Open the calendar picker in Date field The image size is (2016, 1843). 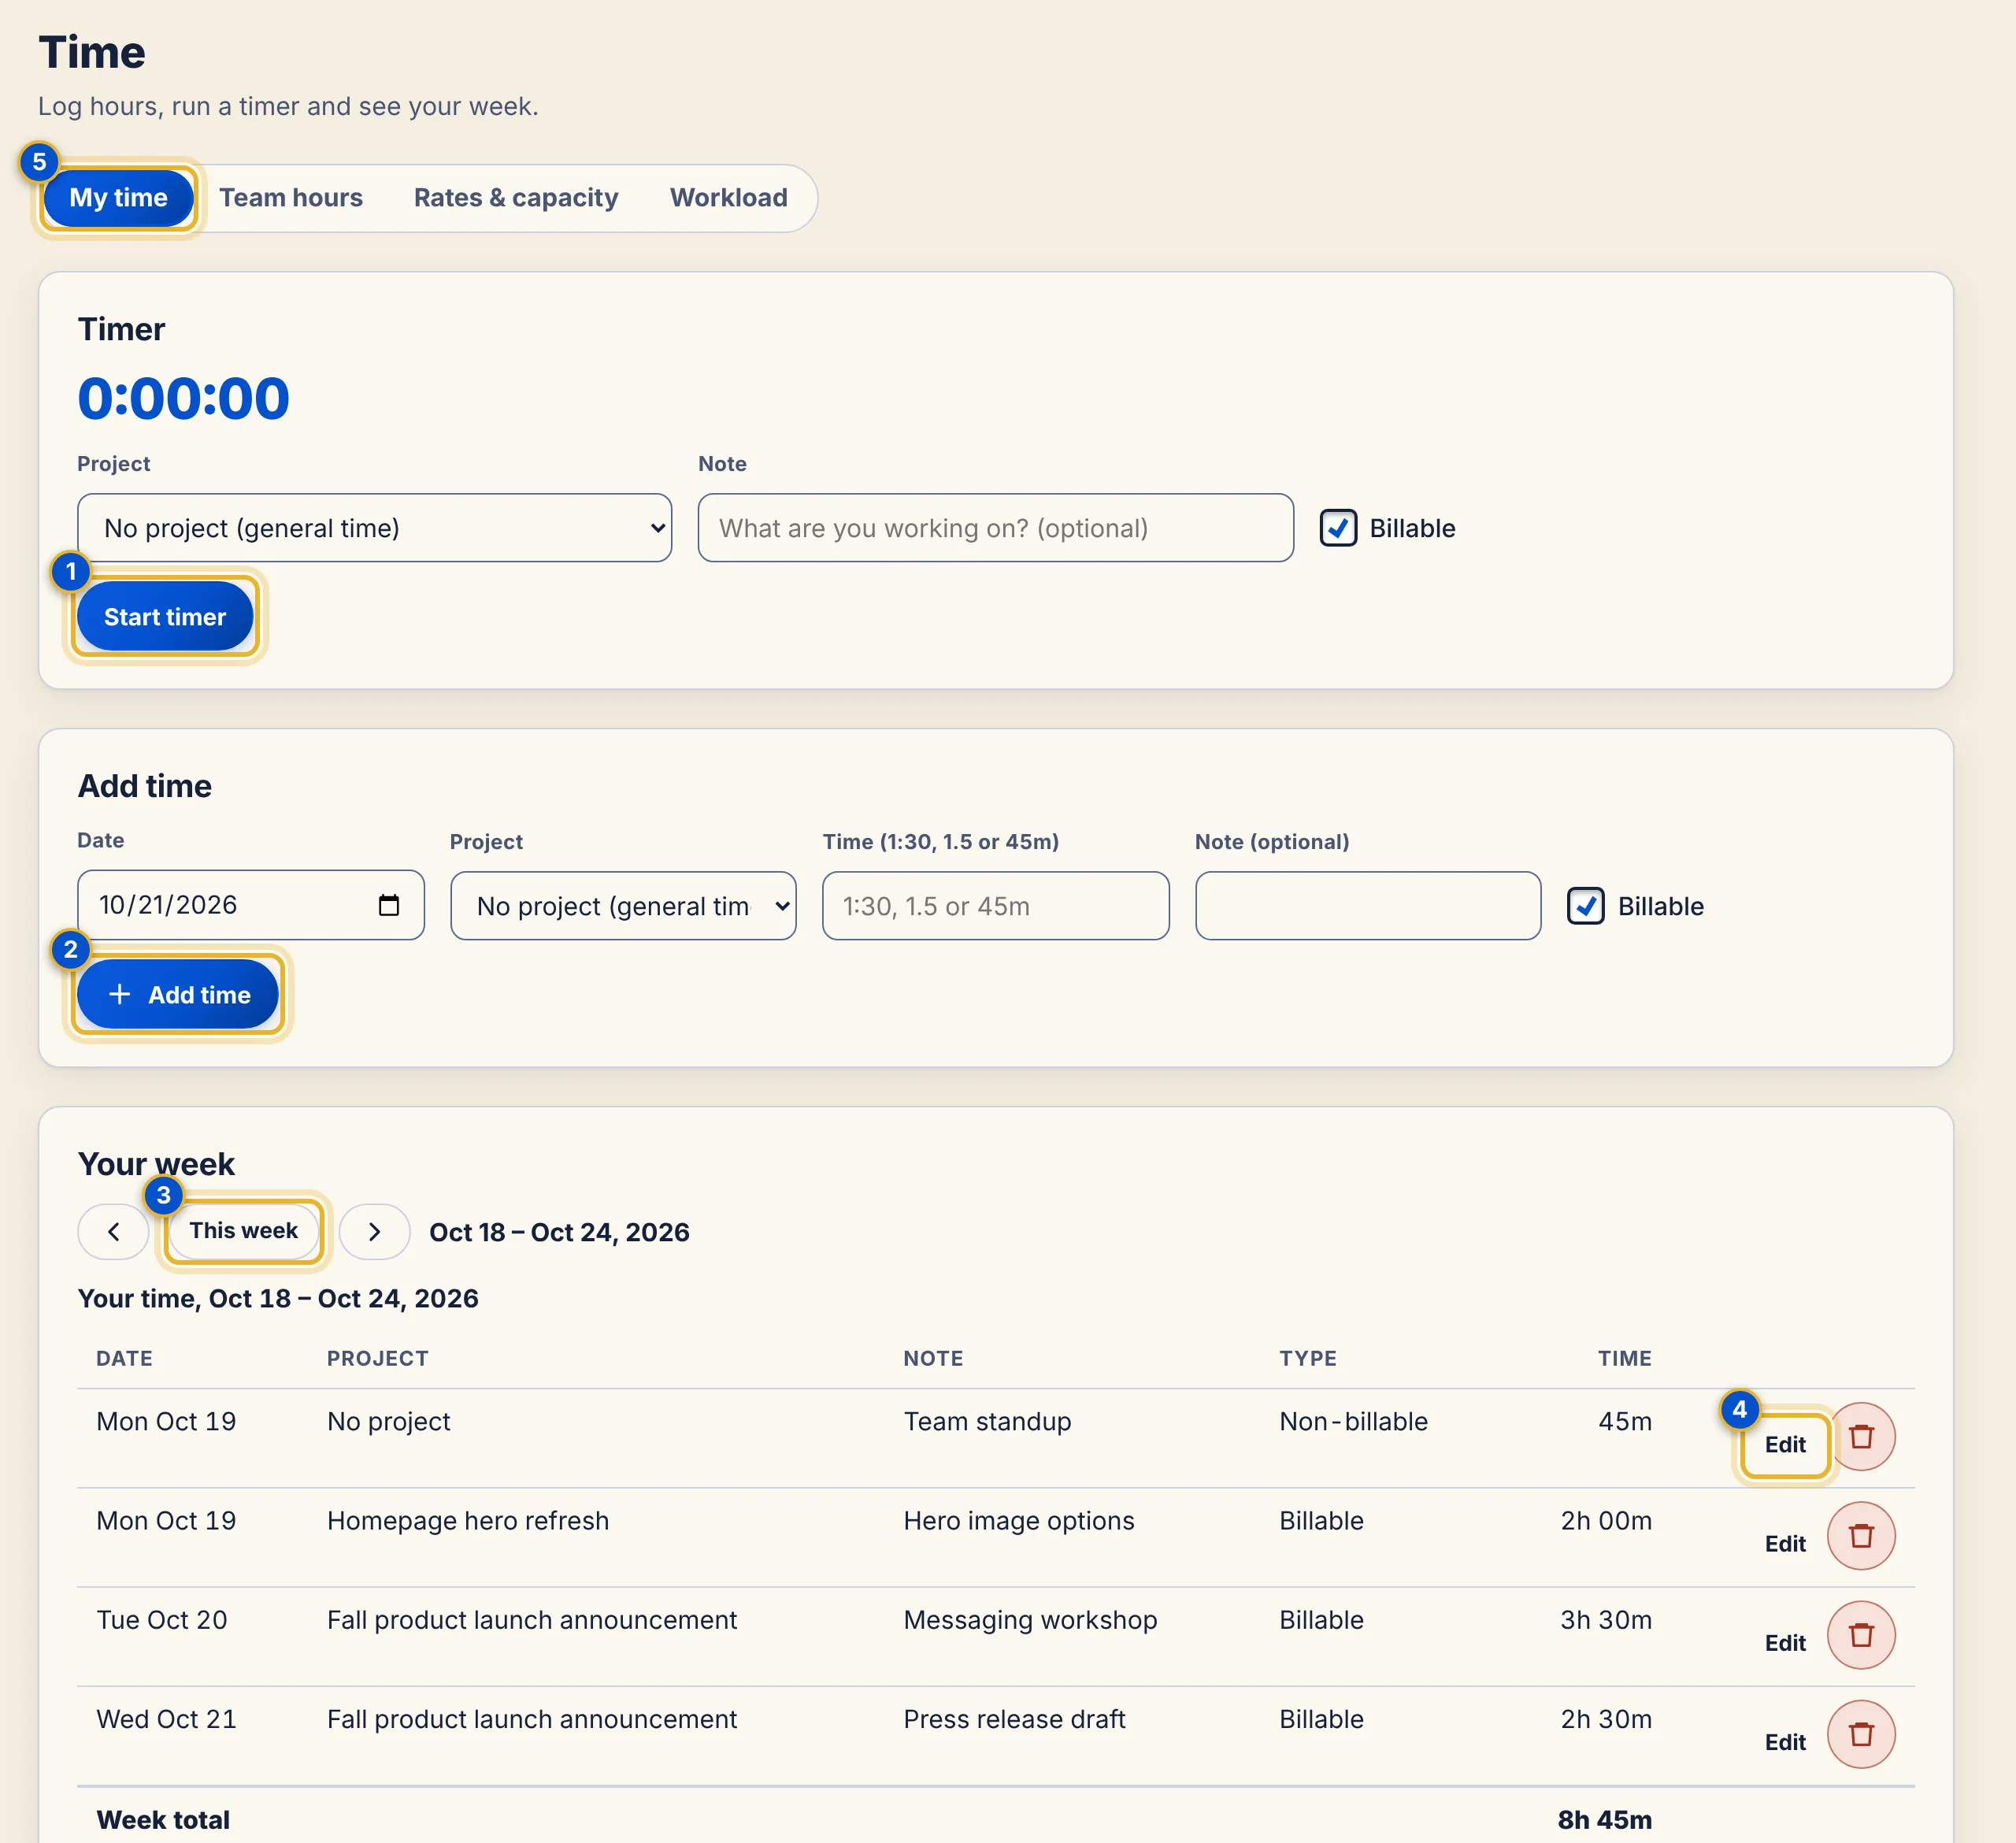coord(389,905)
